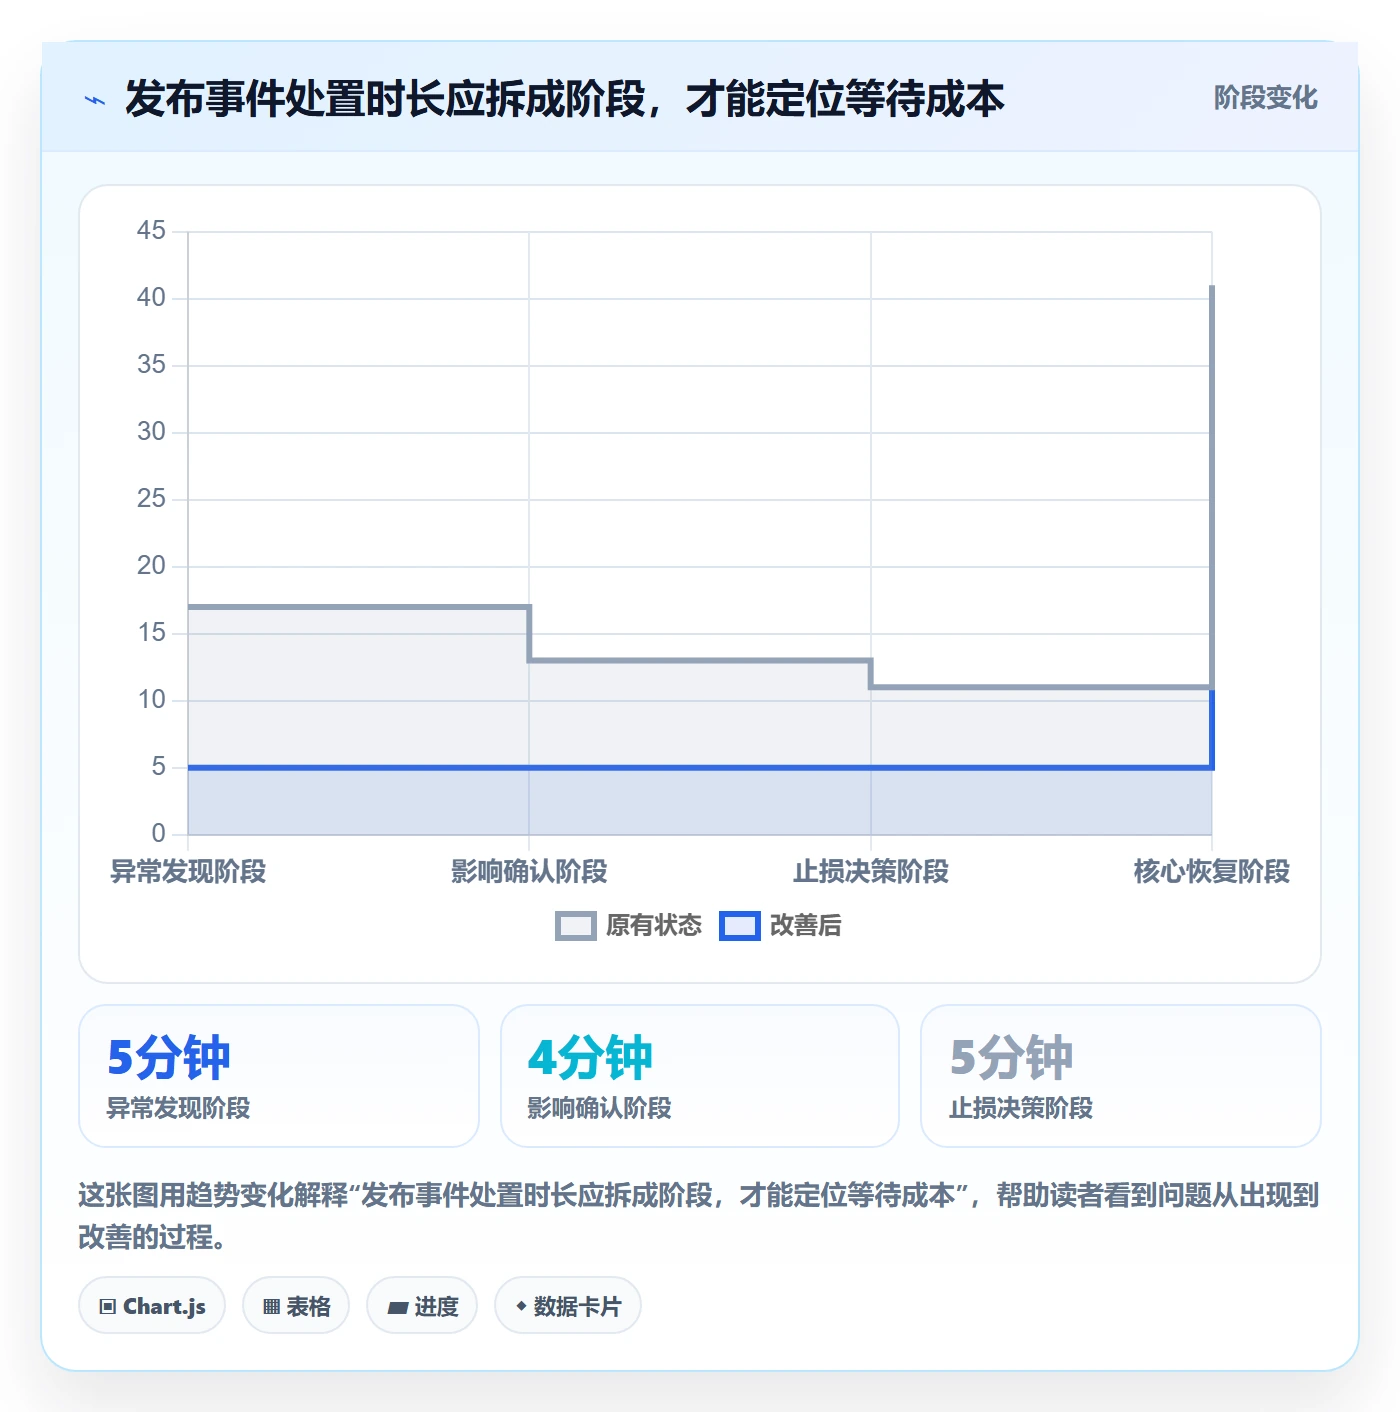1400x1412 pixels.
Task: Select the 数据卡片 tag chip
Action: 568,1305
